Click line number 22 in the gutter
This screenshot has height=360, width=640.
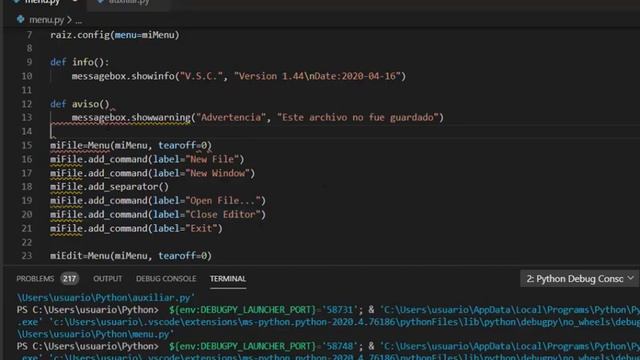point(27,242)
